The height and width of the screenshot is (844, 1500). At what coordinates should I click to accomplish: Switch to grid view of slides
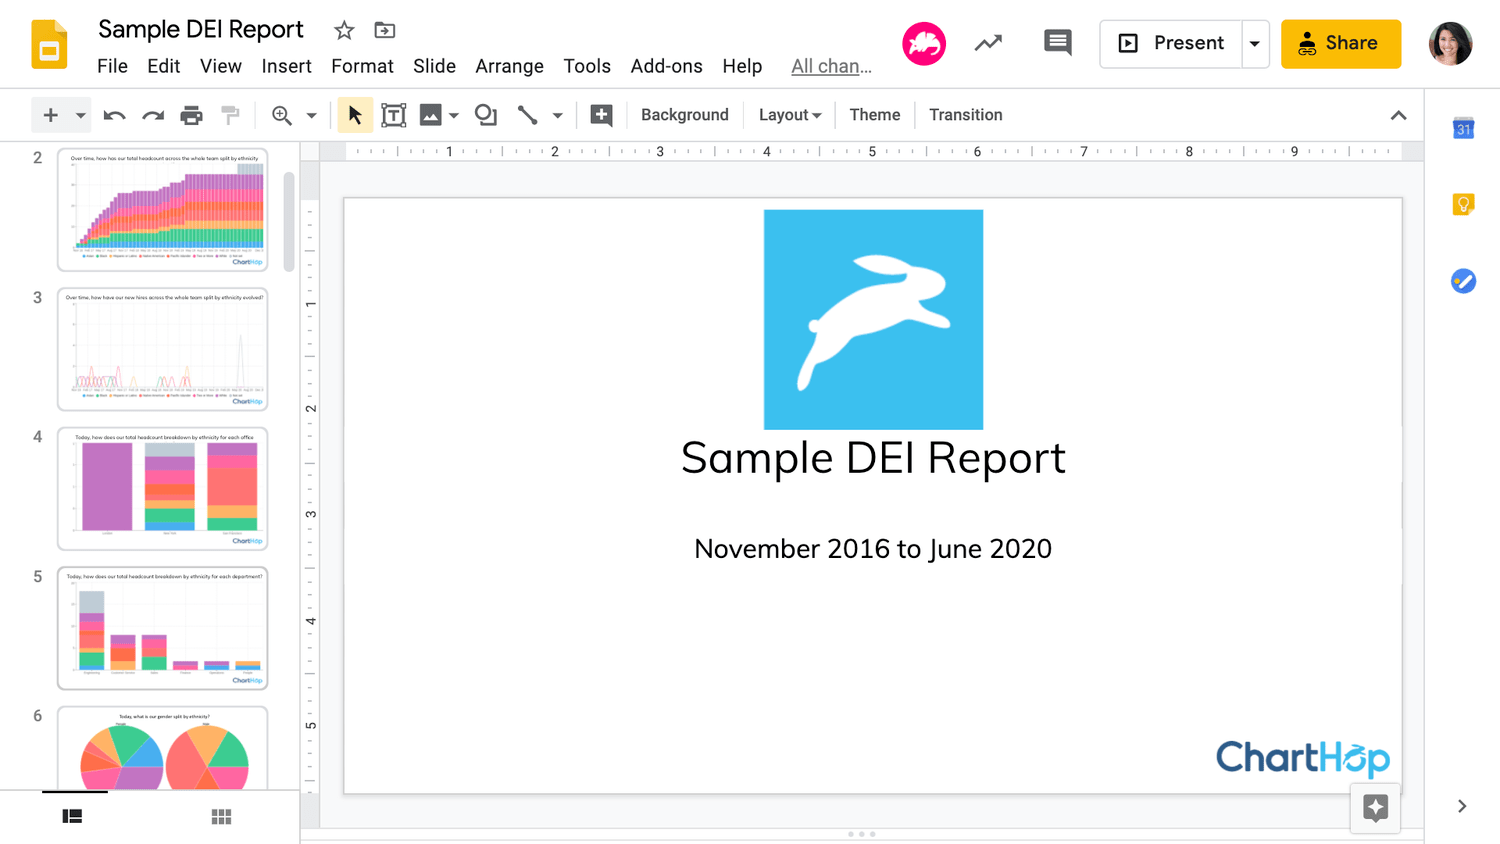pos(221,816)
